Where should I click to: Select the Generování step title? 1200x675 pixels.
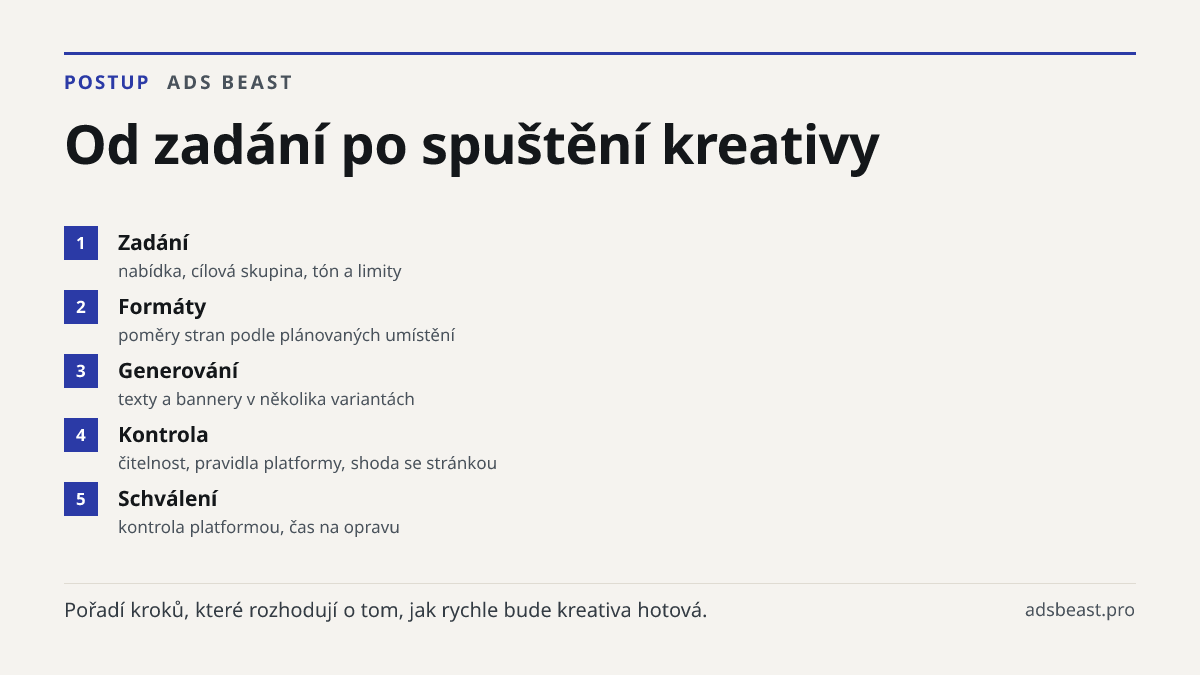click(x=178, y=371)
